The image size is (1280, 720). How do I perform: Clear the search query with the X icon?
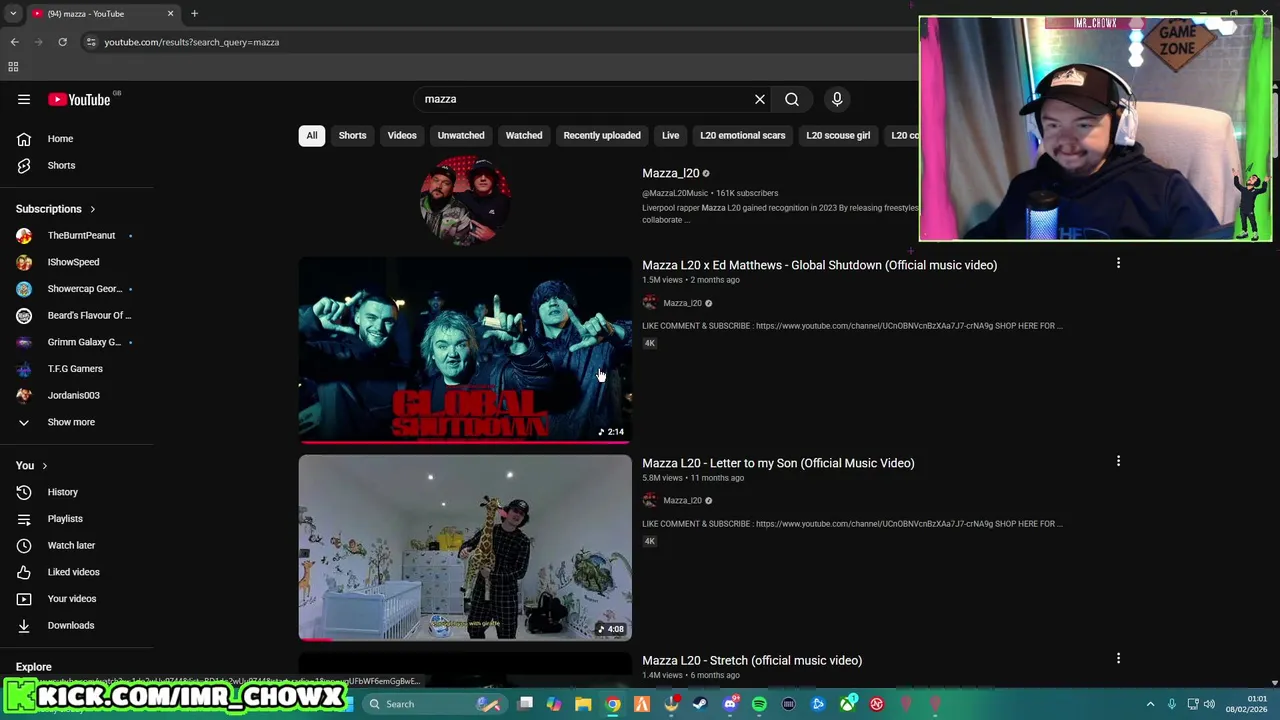[x=760, y=99]
